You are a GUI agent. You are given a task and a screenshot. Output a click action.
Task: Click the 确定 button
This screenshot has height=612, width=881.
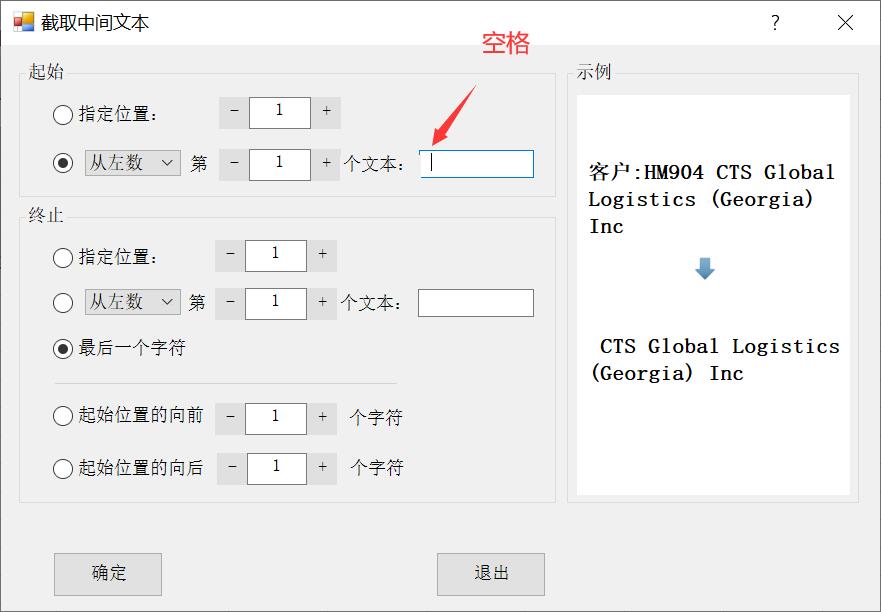tap(108, 574)
